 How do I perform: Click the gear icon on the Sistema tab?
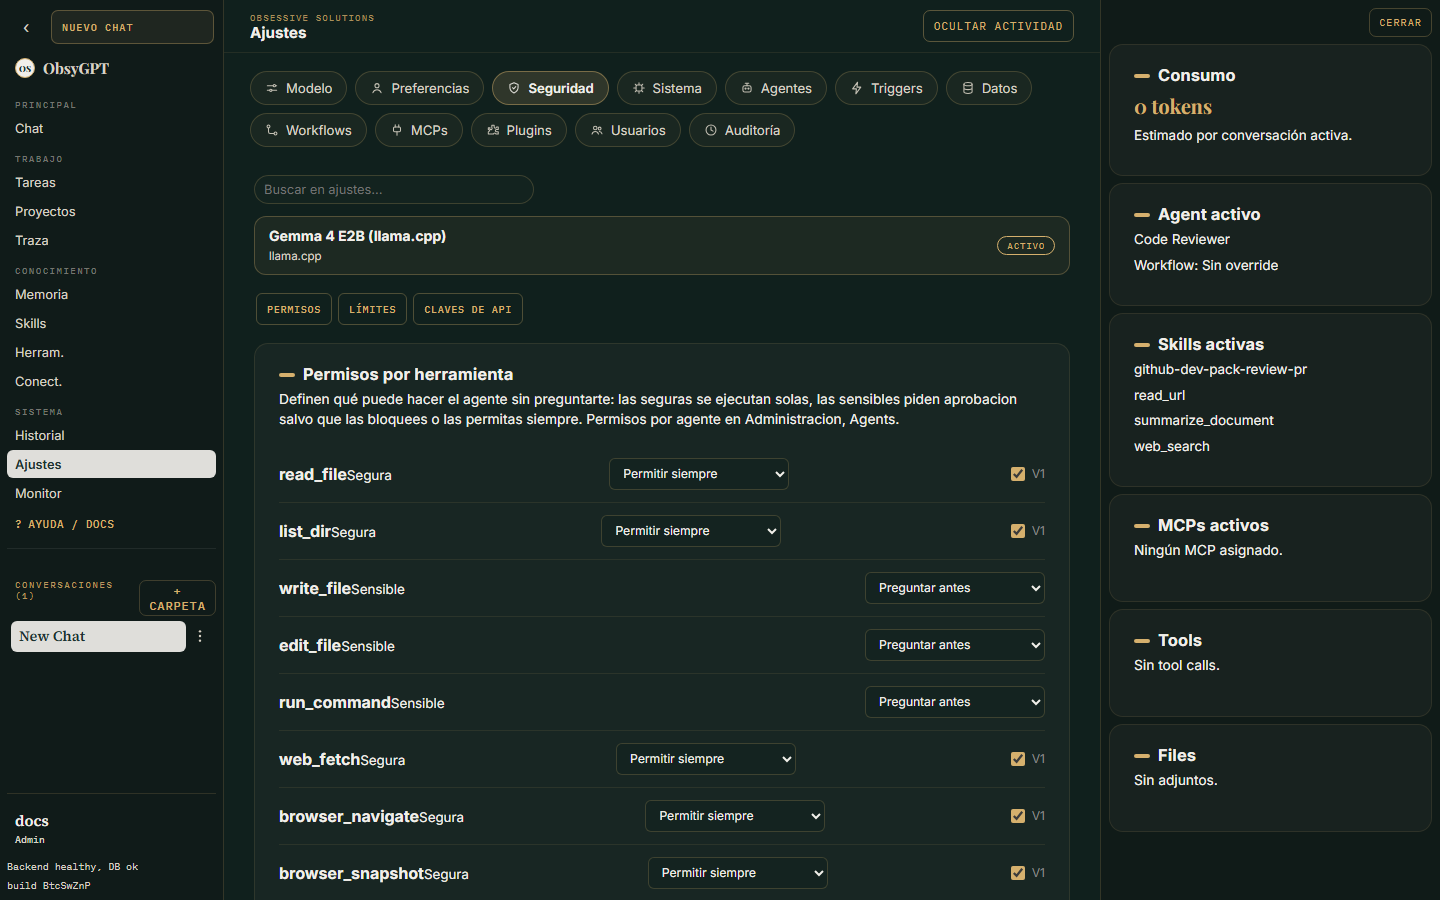(x=639, y=88)
